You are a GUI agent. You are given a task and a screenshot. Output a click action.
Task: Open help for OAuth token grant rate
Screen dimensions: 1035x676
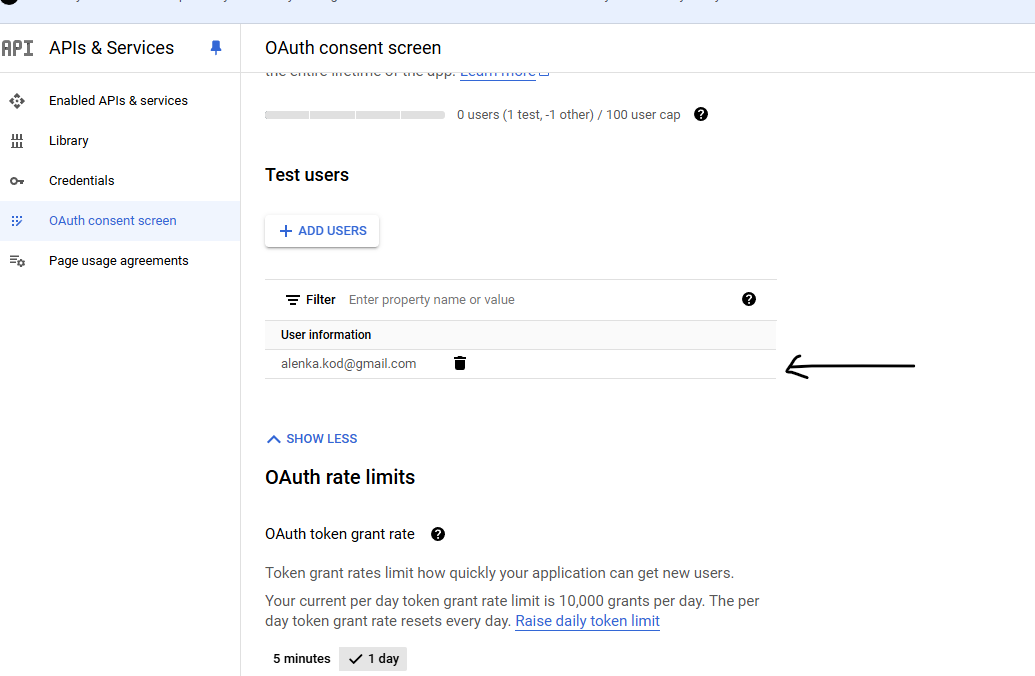437,534
